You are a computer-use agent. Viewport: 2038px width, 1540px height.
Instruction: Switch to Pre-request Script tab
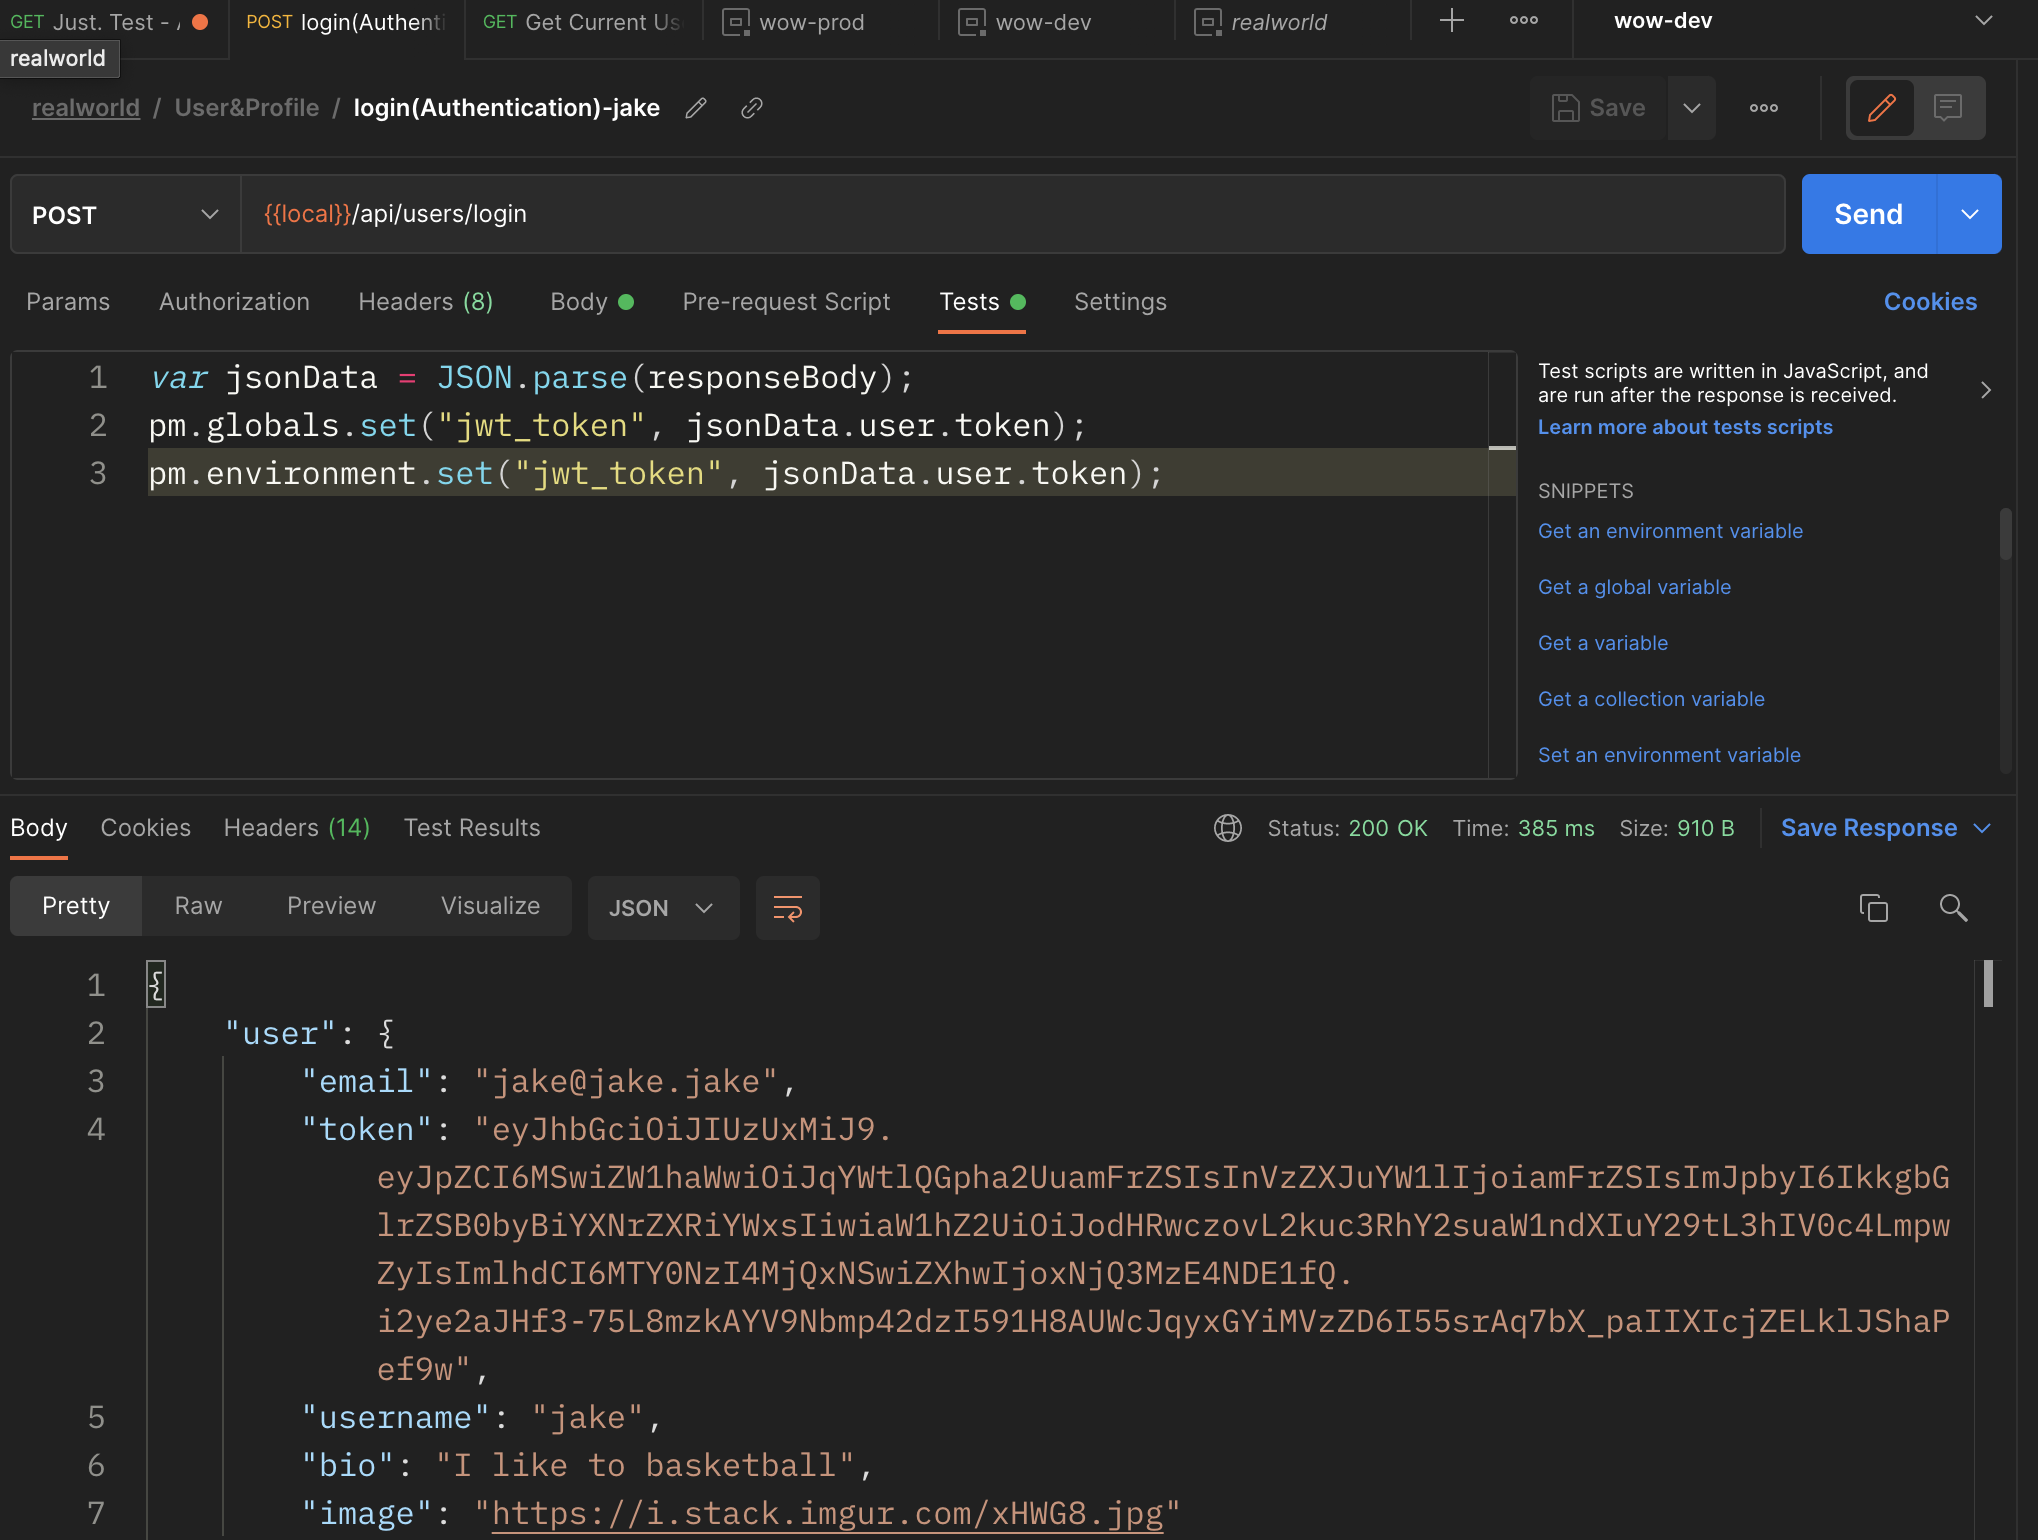[x=786, y=302]
